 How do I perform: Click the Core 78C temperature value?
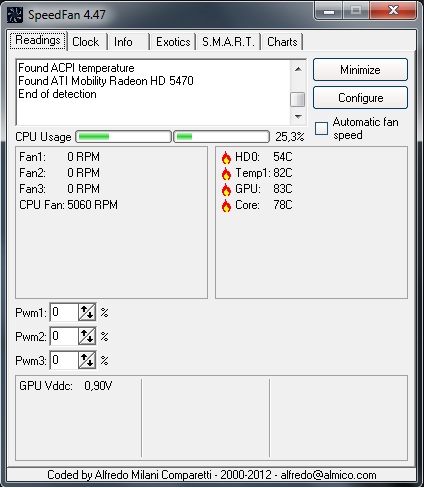pos(283,205)
